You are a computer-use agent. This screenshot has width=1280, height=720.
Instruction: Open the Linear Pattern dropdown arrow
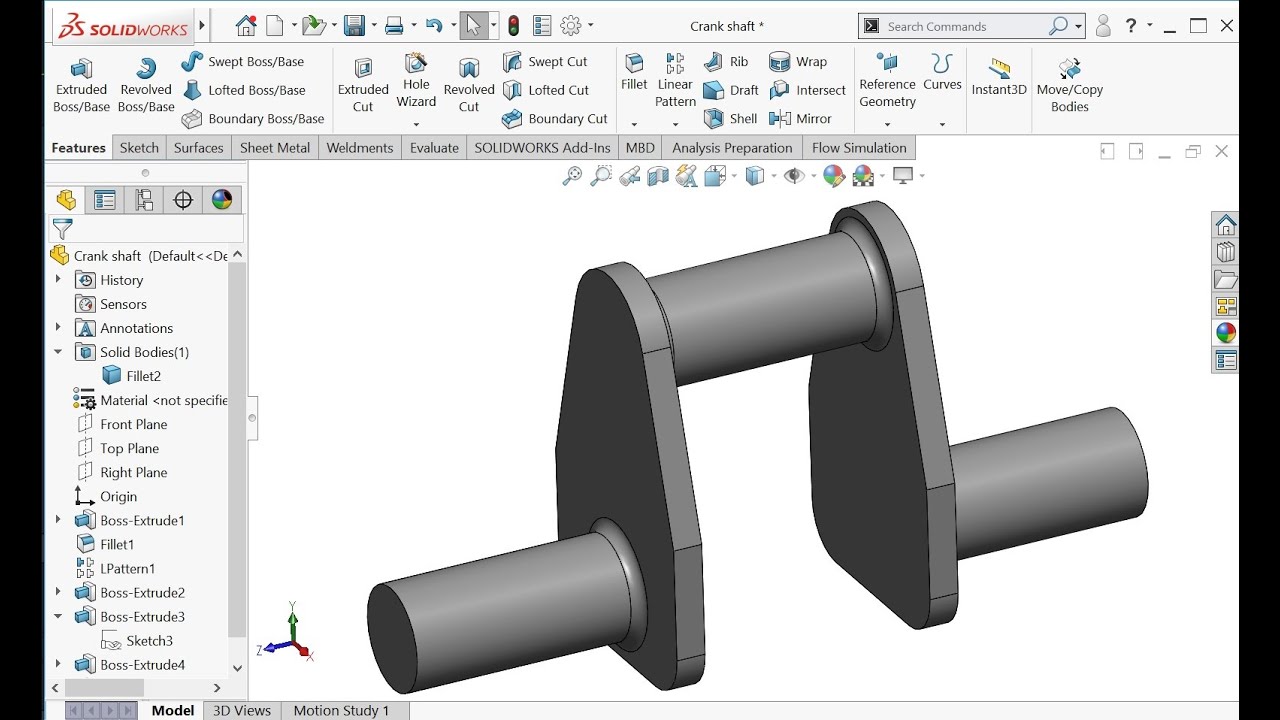(x=675, y=125)
